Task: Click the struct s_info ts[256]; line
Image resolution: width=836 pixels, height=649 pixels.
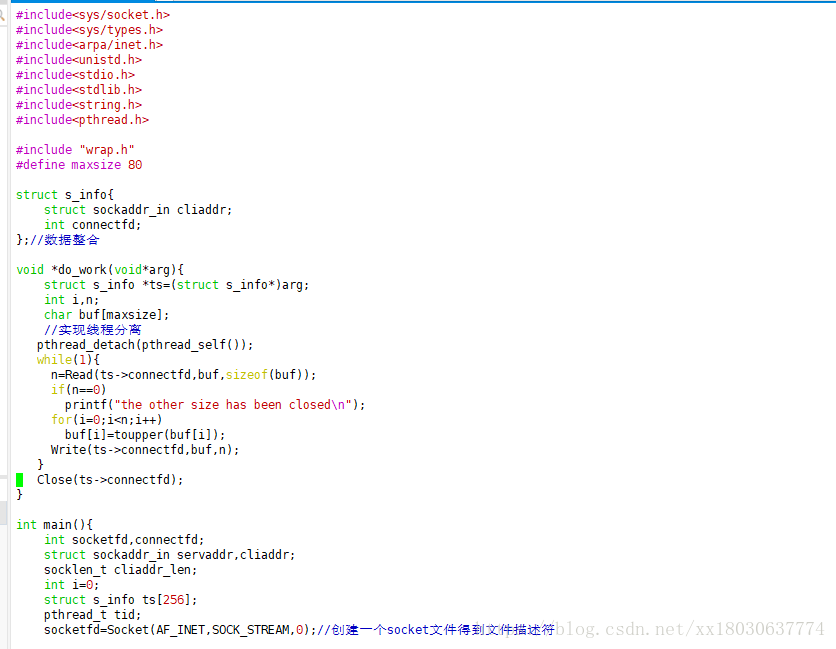Action: click(120, 600)
